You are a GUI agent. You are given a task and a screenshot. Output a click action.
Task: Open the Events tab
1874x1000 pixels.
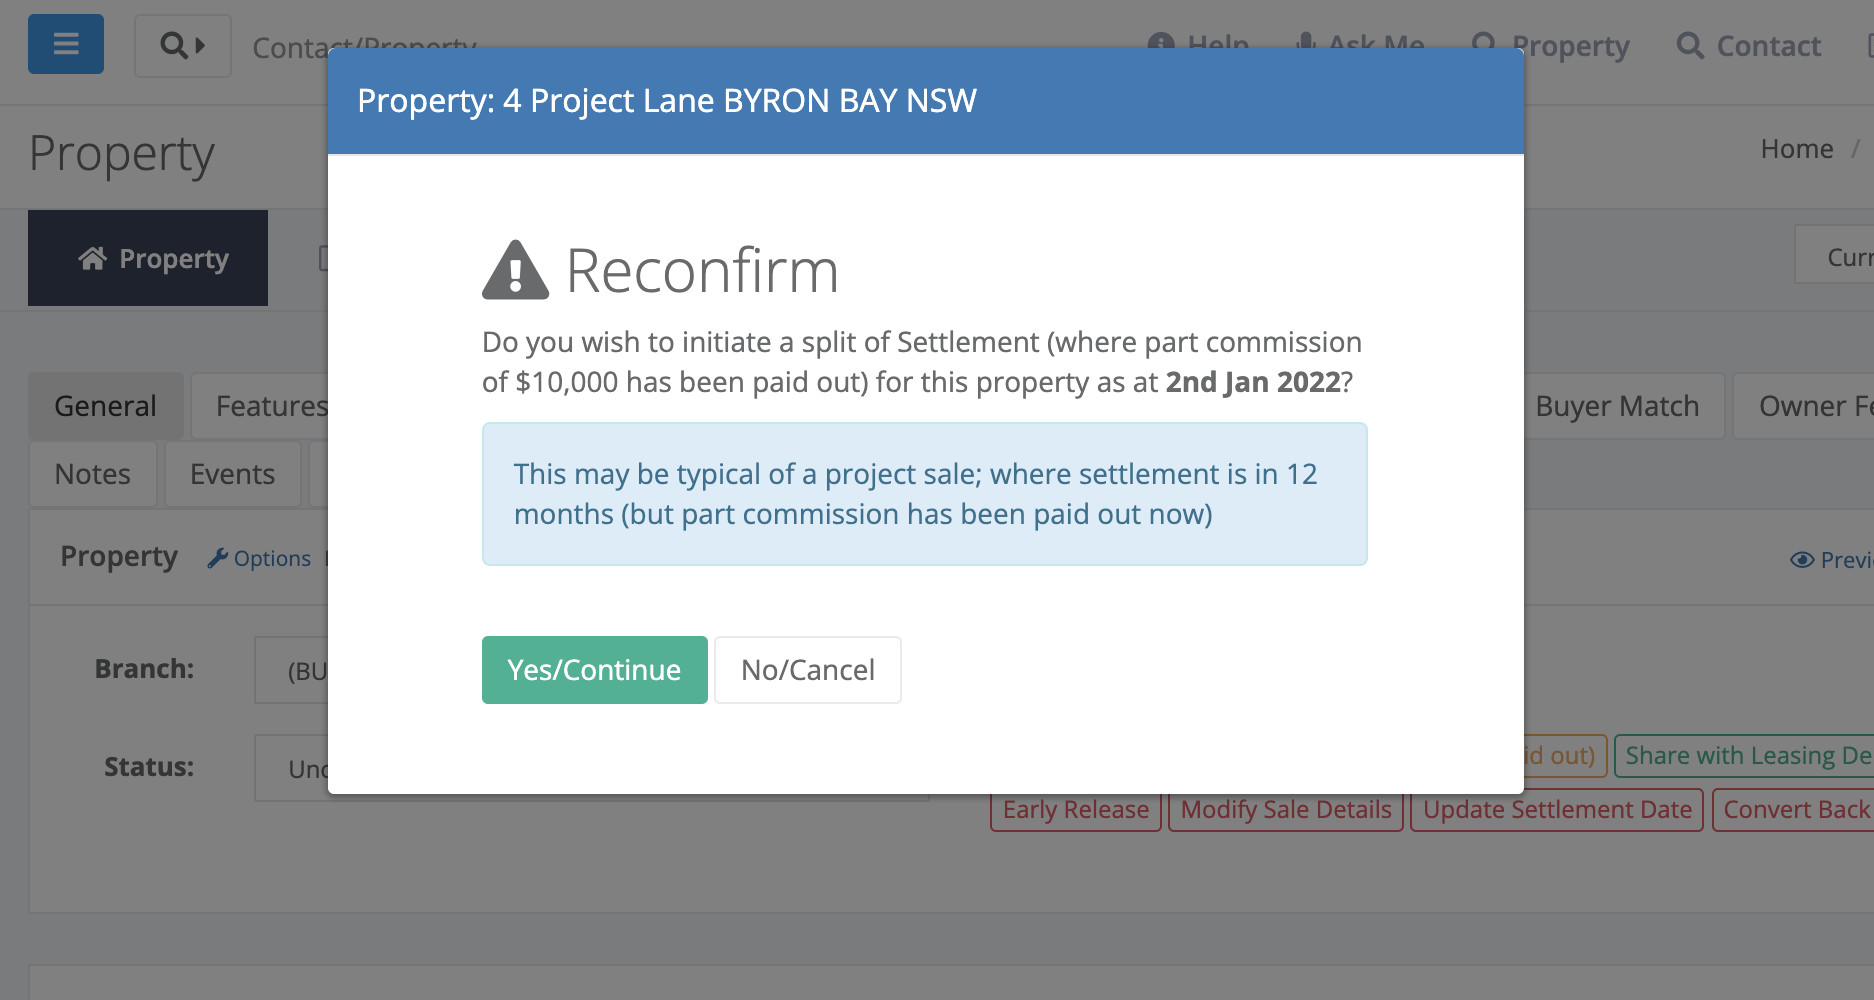coord(233,474)
